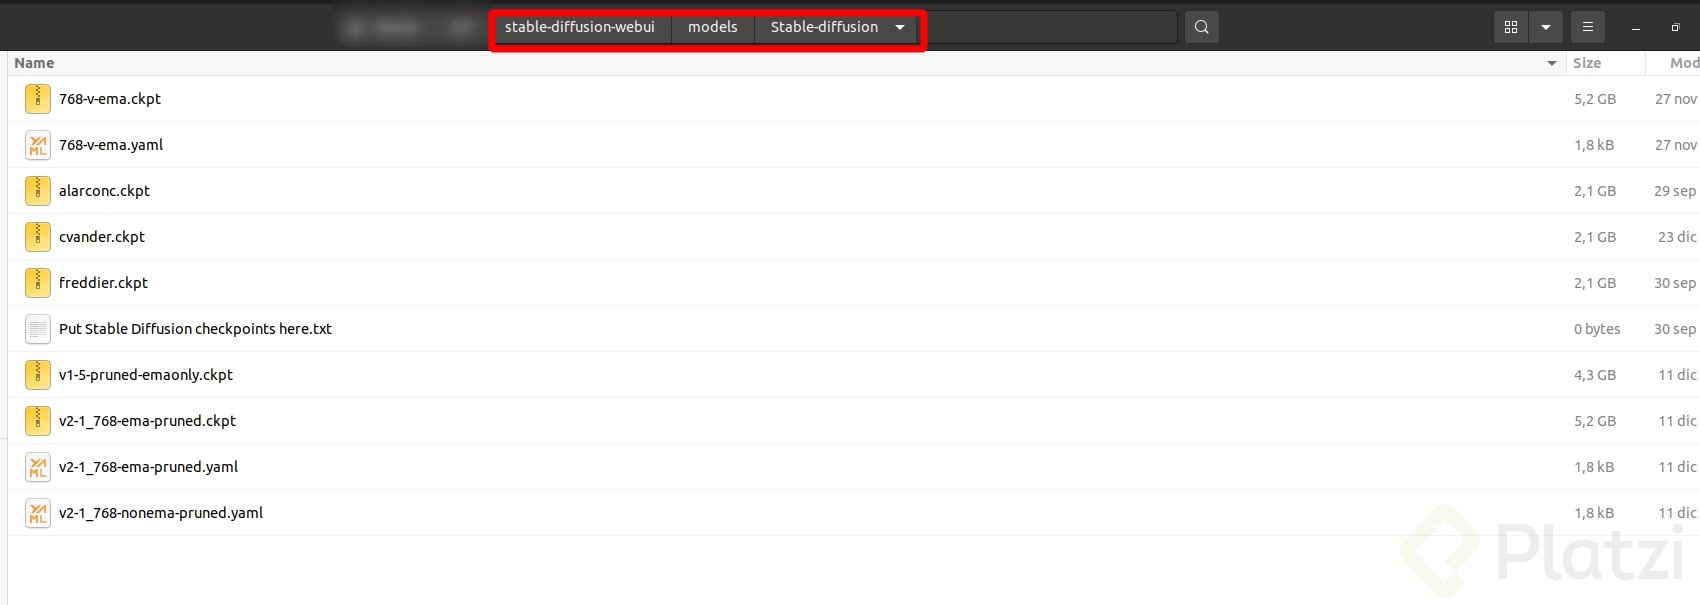Click the "0 bytes" size value
1700x605 pixels.
tap(1597, 329)
